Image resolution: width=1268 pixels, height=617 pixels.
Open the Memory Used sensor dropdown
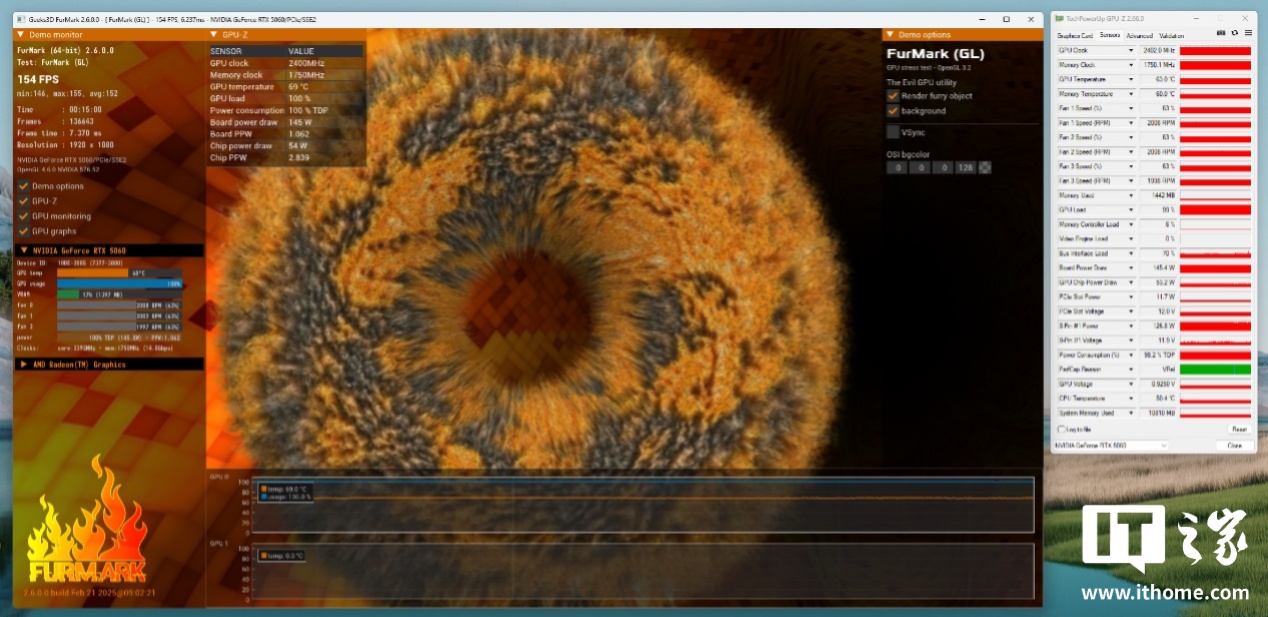(1131, 195)
